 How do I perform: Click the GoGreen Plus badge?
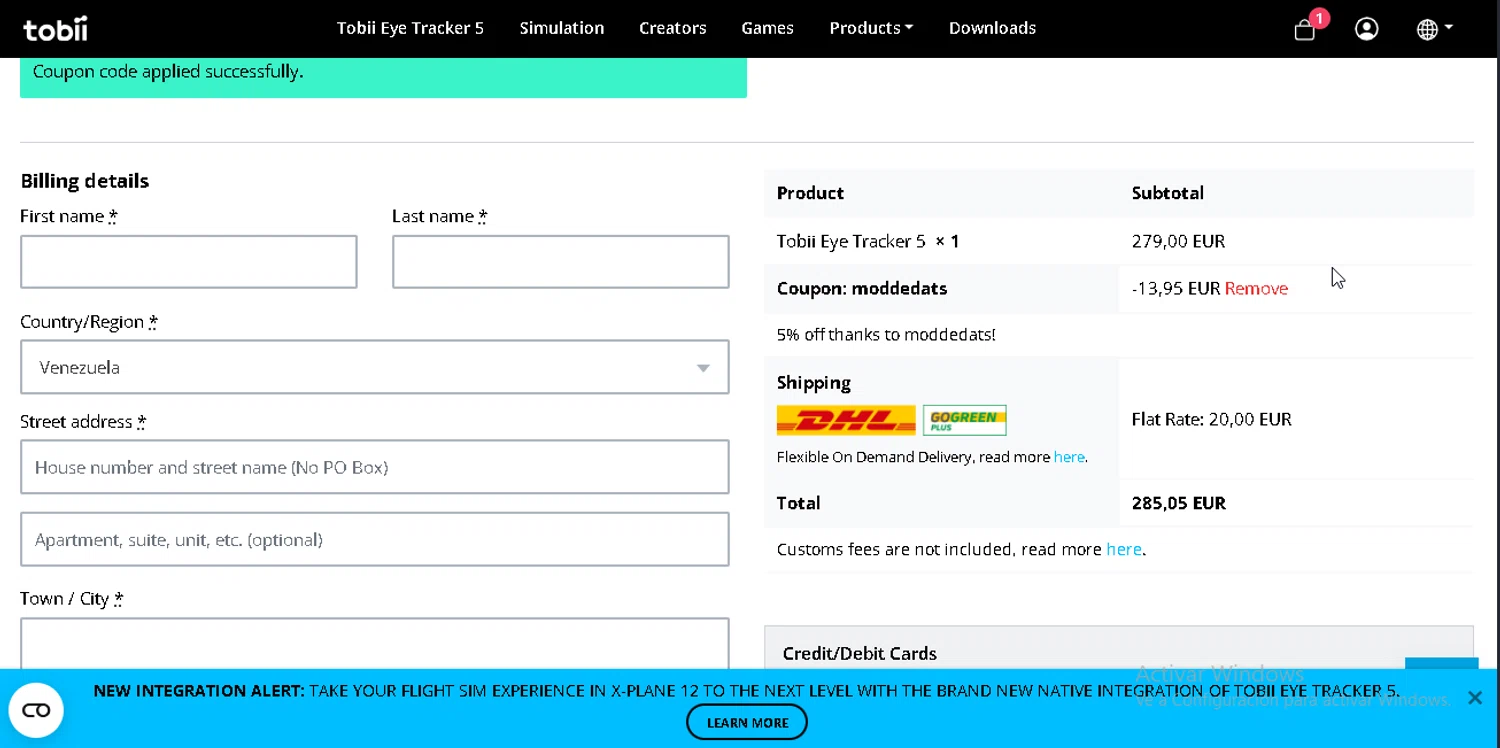point(964,420)
